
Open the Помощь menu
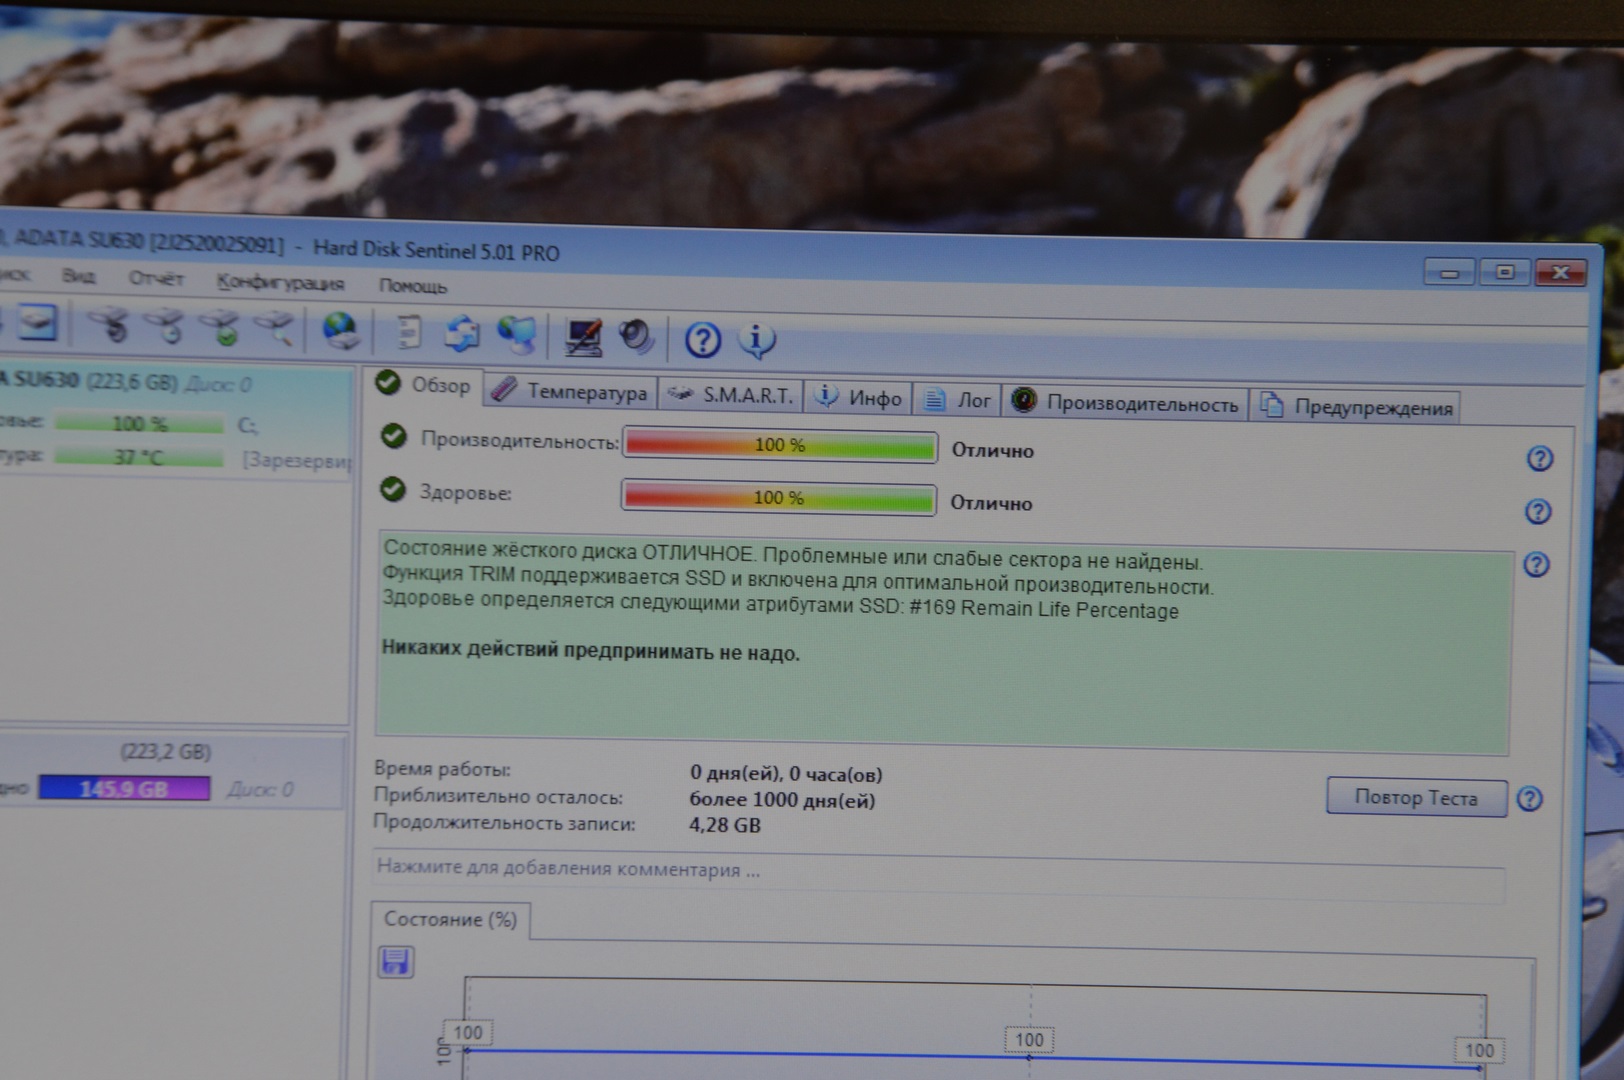[412, 286]
